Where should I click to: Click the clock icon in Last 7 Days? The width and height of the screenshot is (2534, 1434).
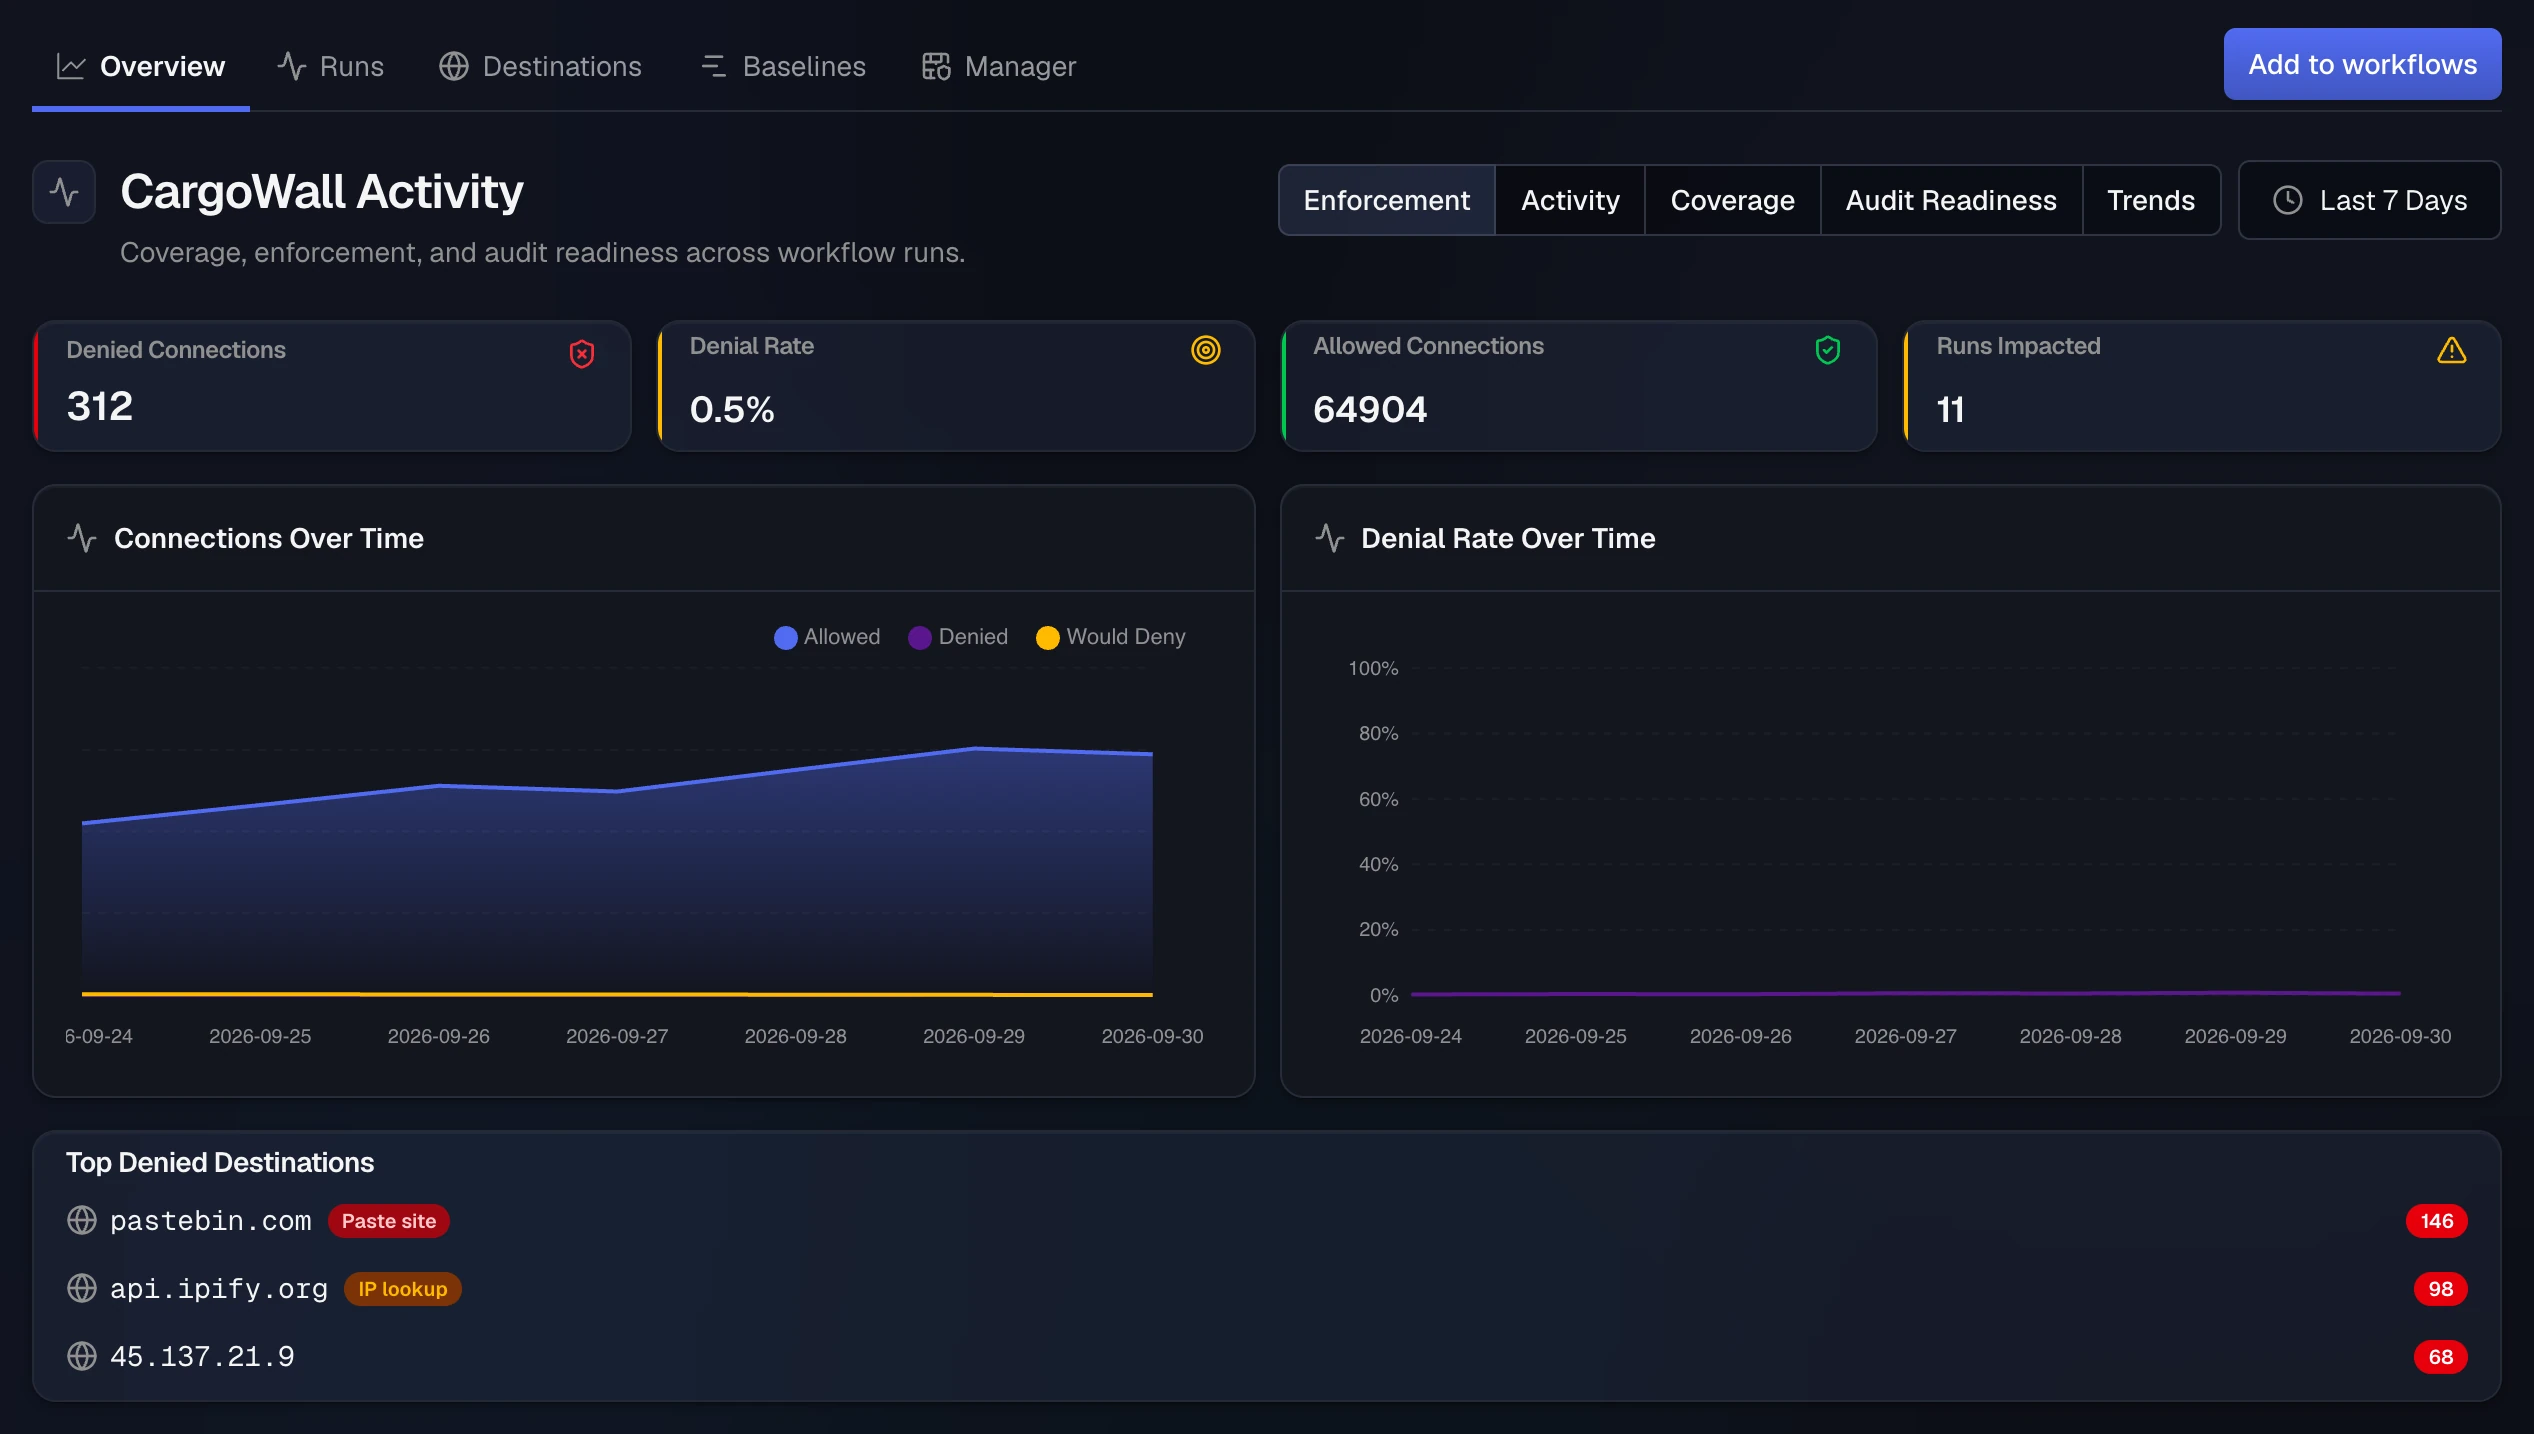(x=2288, y=200)
